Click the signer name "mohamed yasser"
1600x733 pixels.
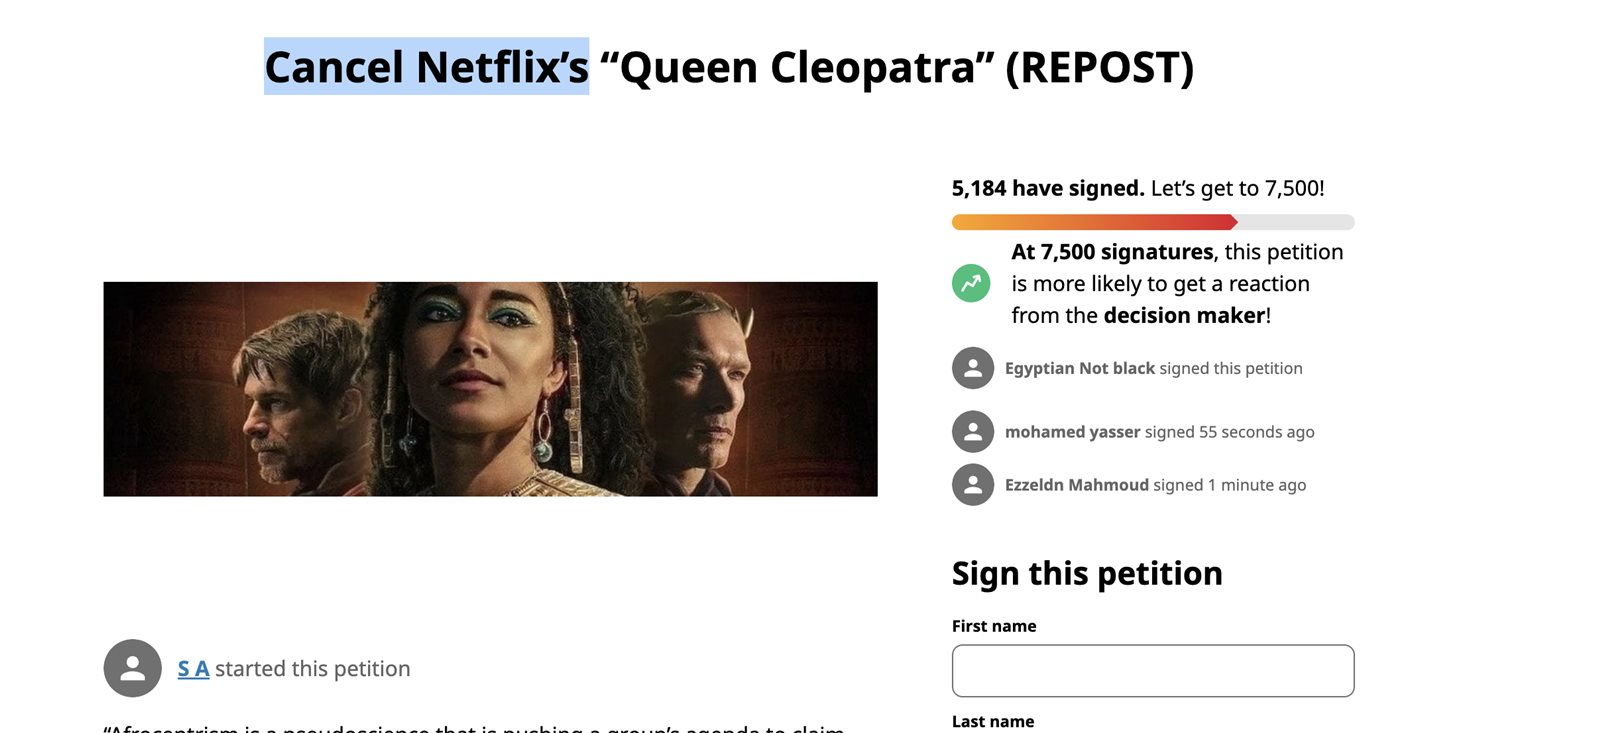coord(1072,432)
